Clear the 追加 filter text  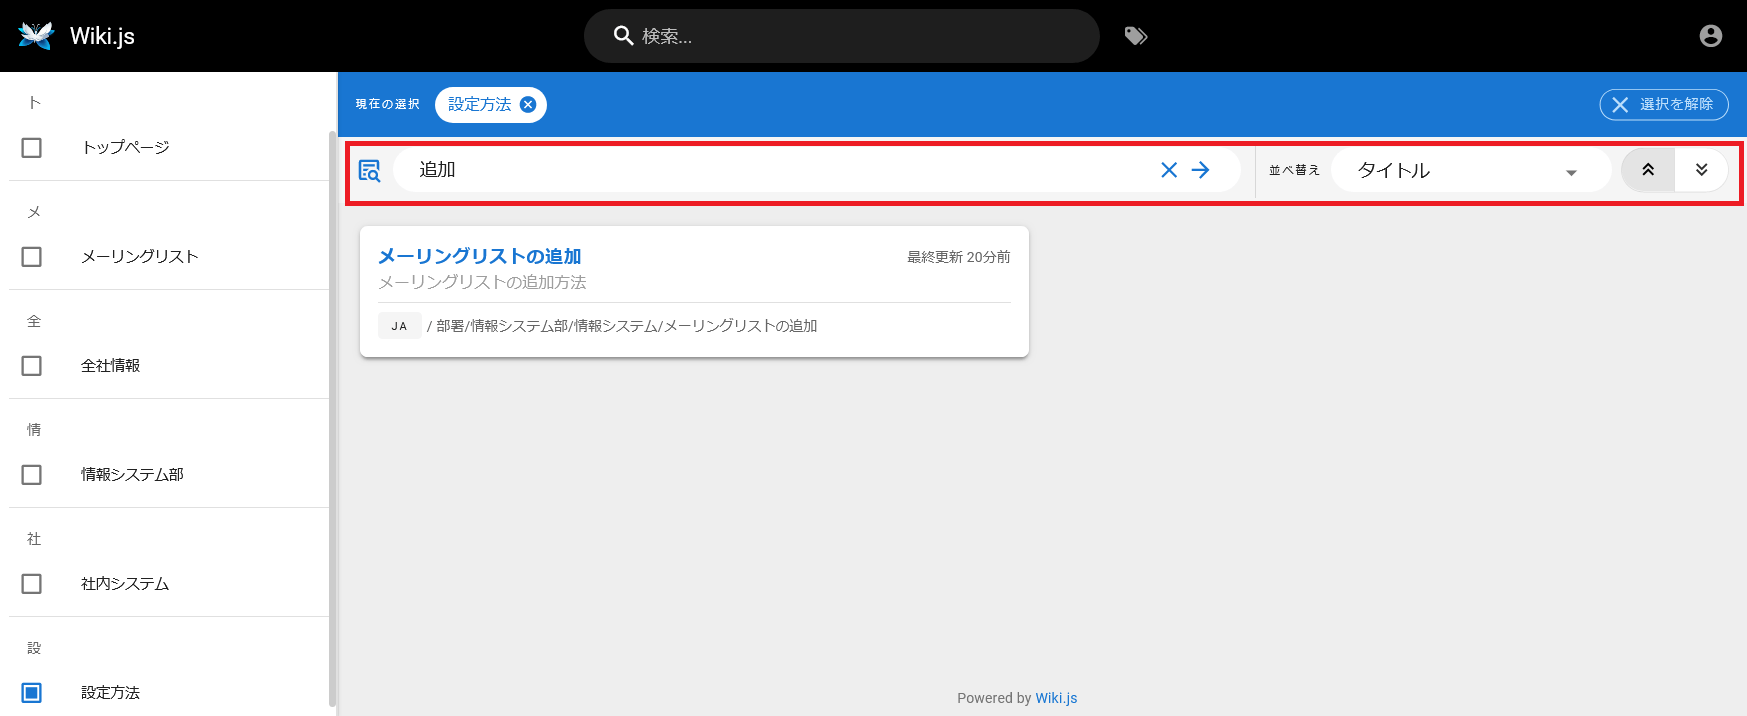(x=1168, y=170)
